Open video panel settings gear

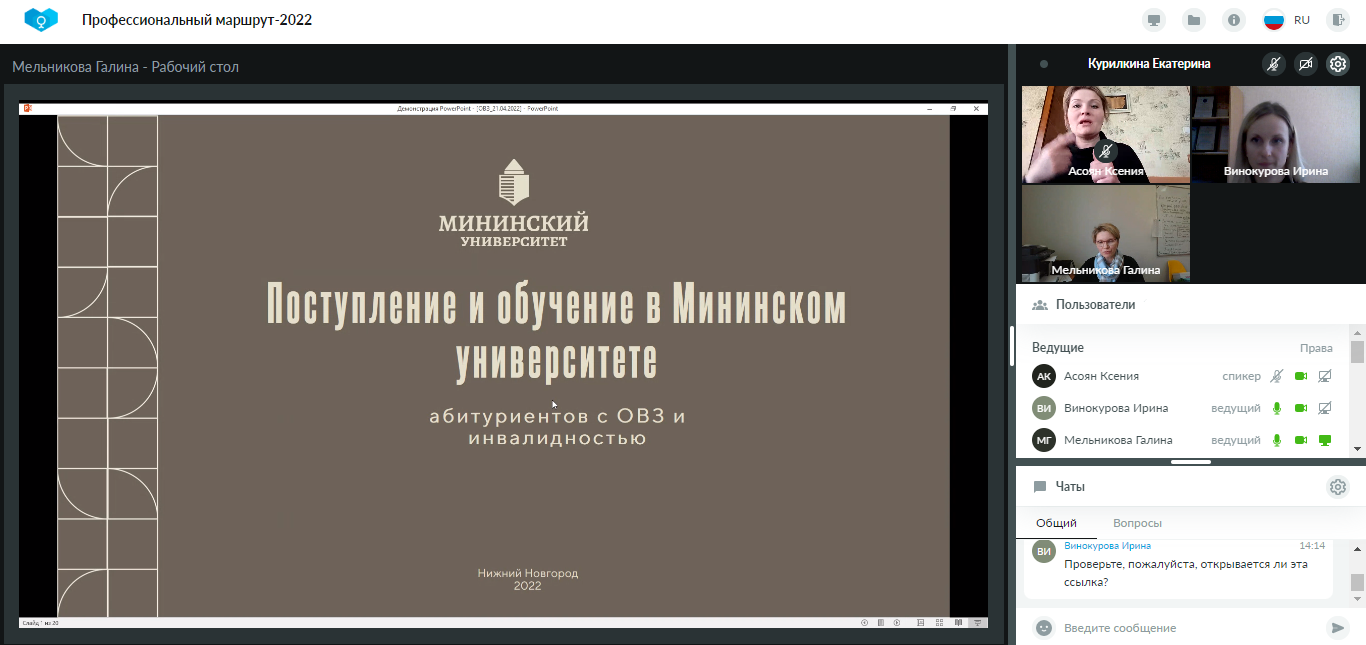1337,64
